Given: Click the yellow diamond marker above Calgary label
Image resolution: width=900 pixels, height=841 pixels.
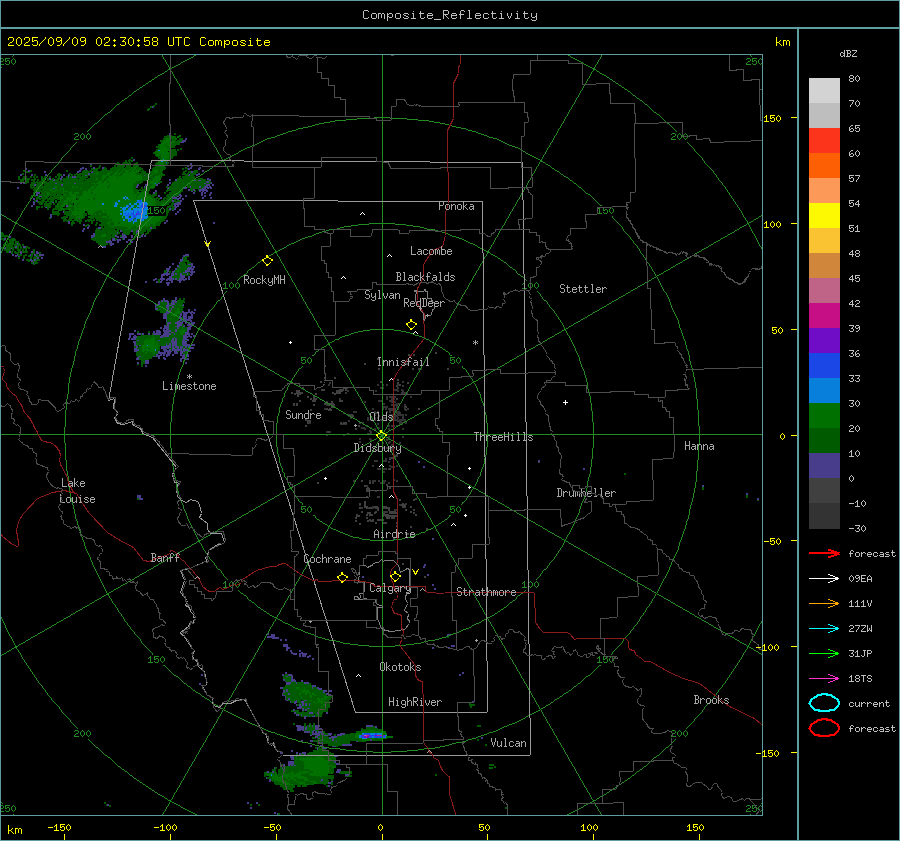Looking at the screenshot, I should (x=395, y=576).
